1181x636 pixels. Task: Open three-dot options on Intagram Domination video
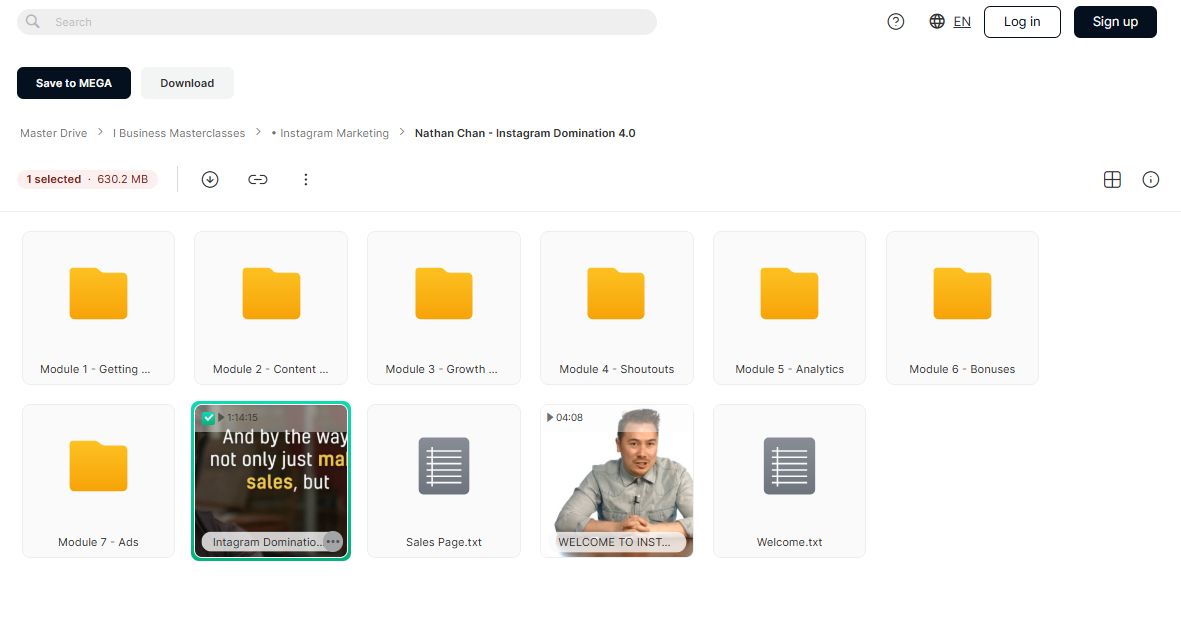(x=333, y=542)
